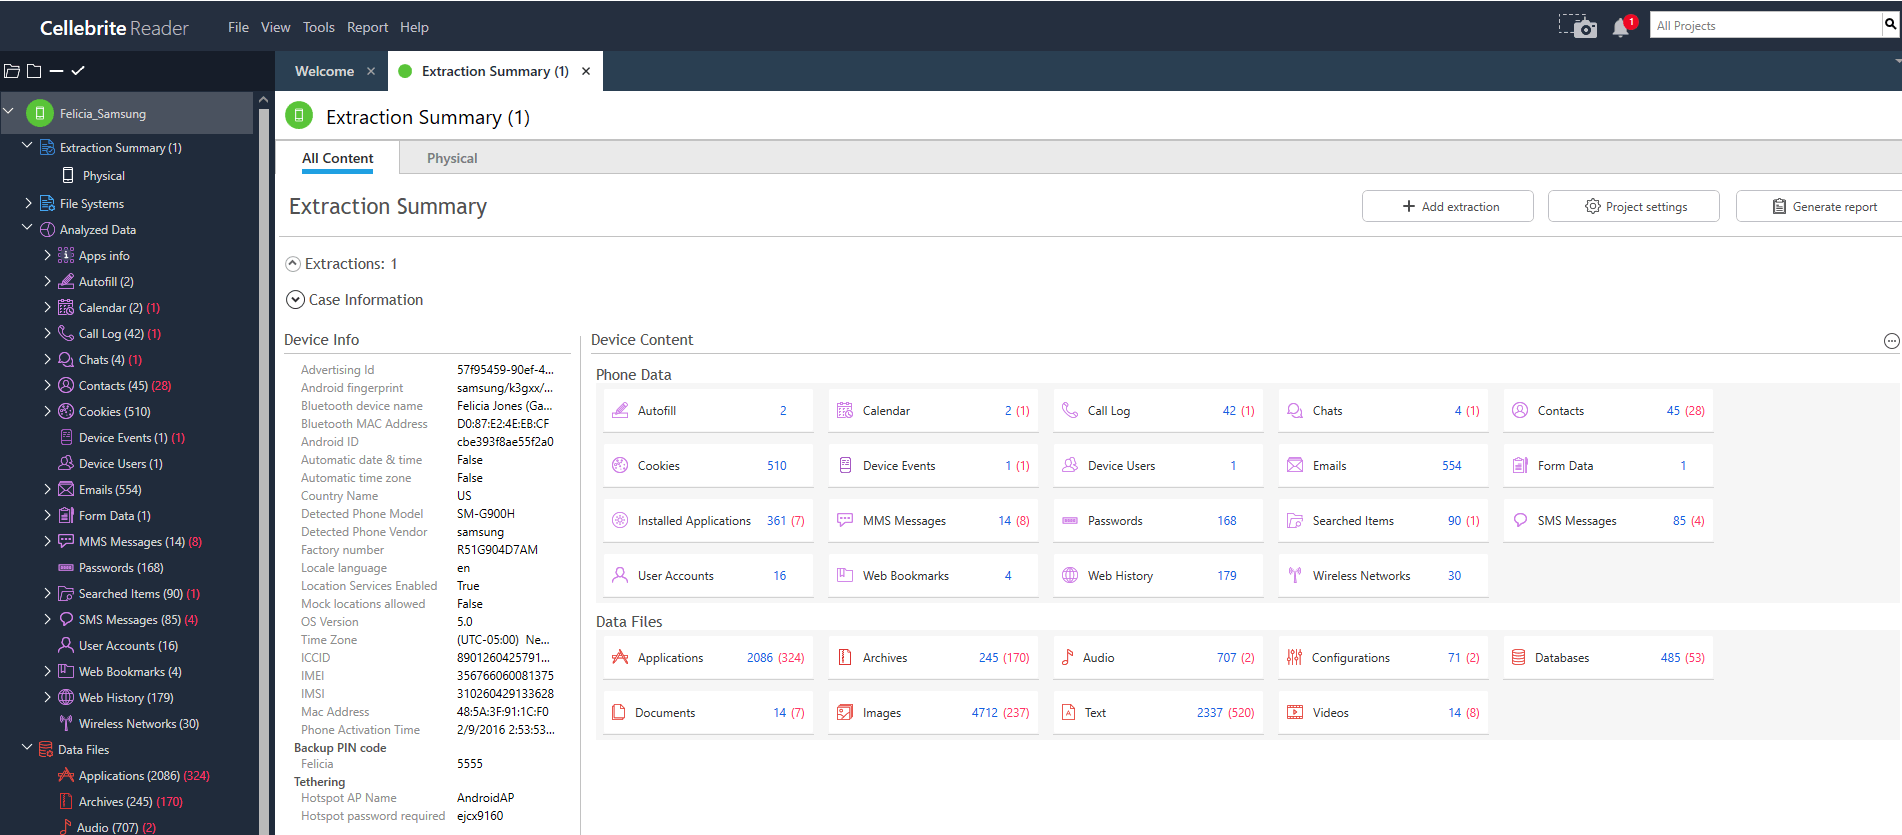Open the Web History tile
Viewport: 1902px width, 835px height.
click(1157, 576)
